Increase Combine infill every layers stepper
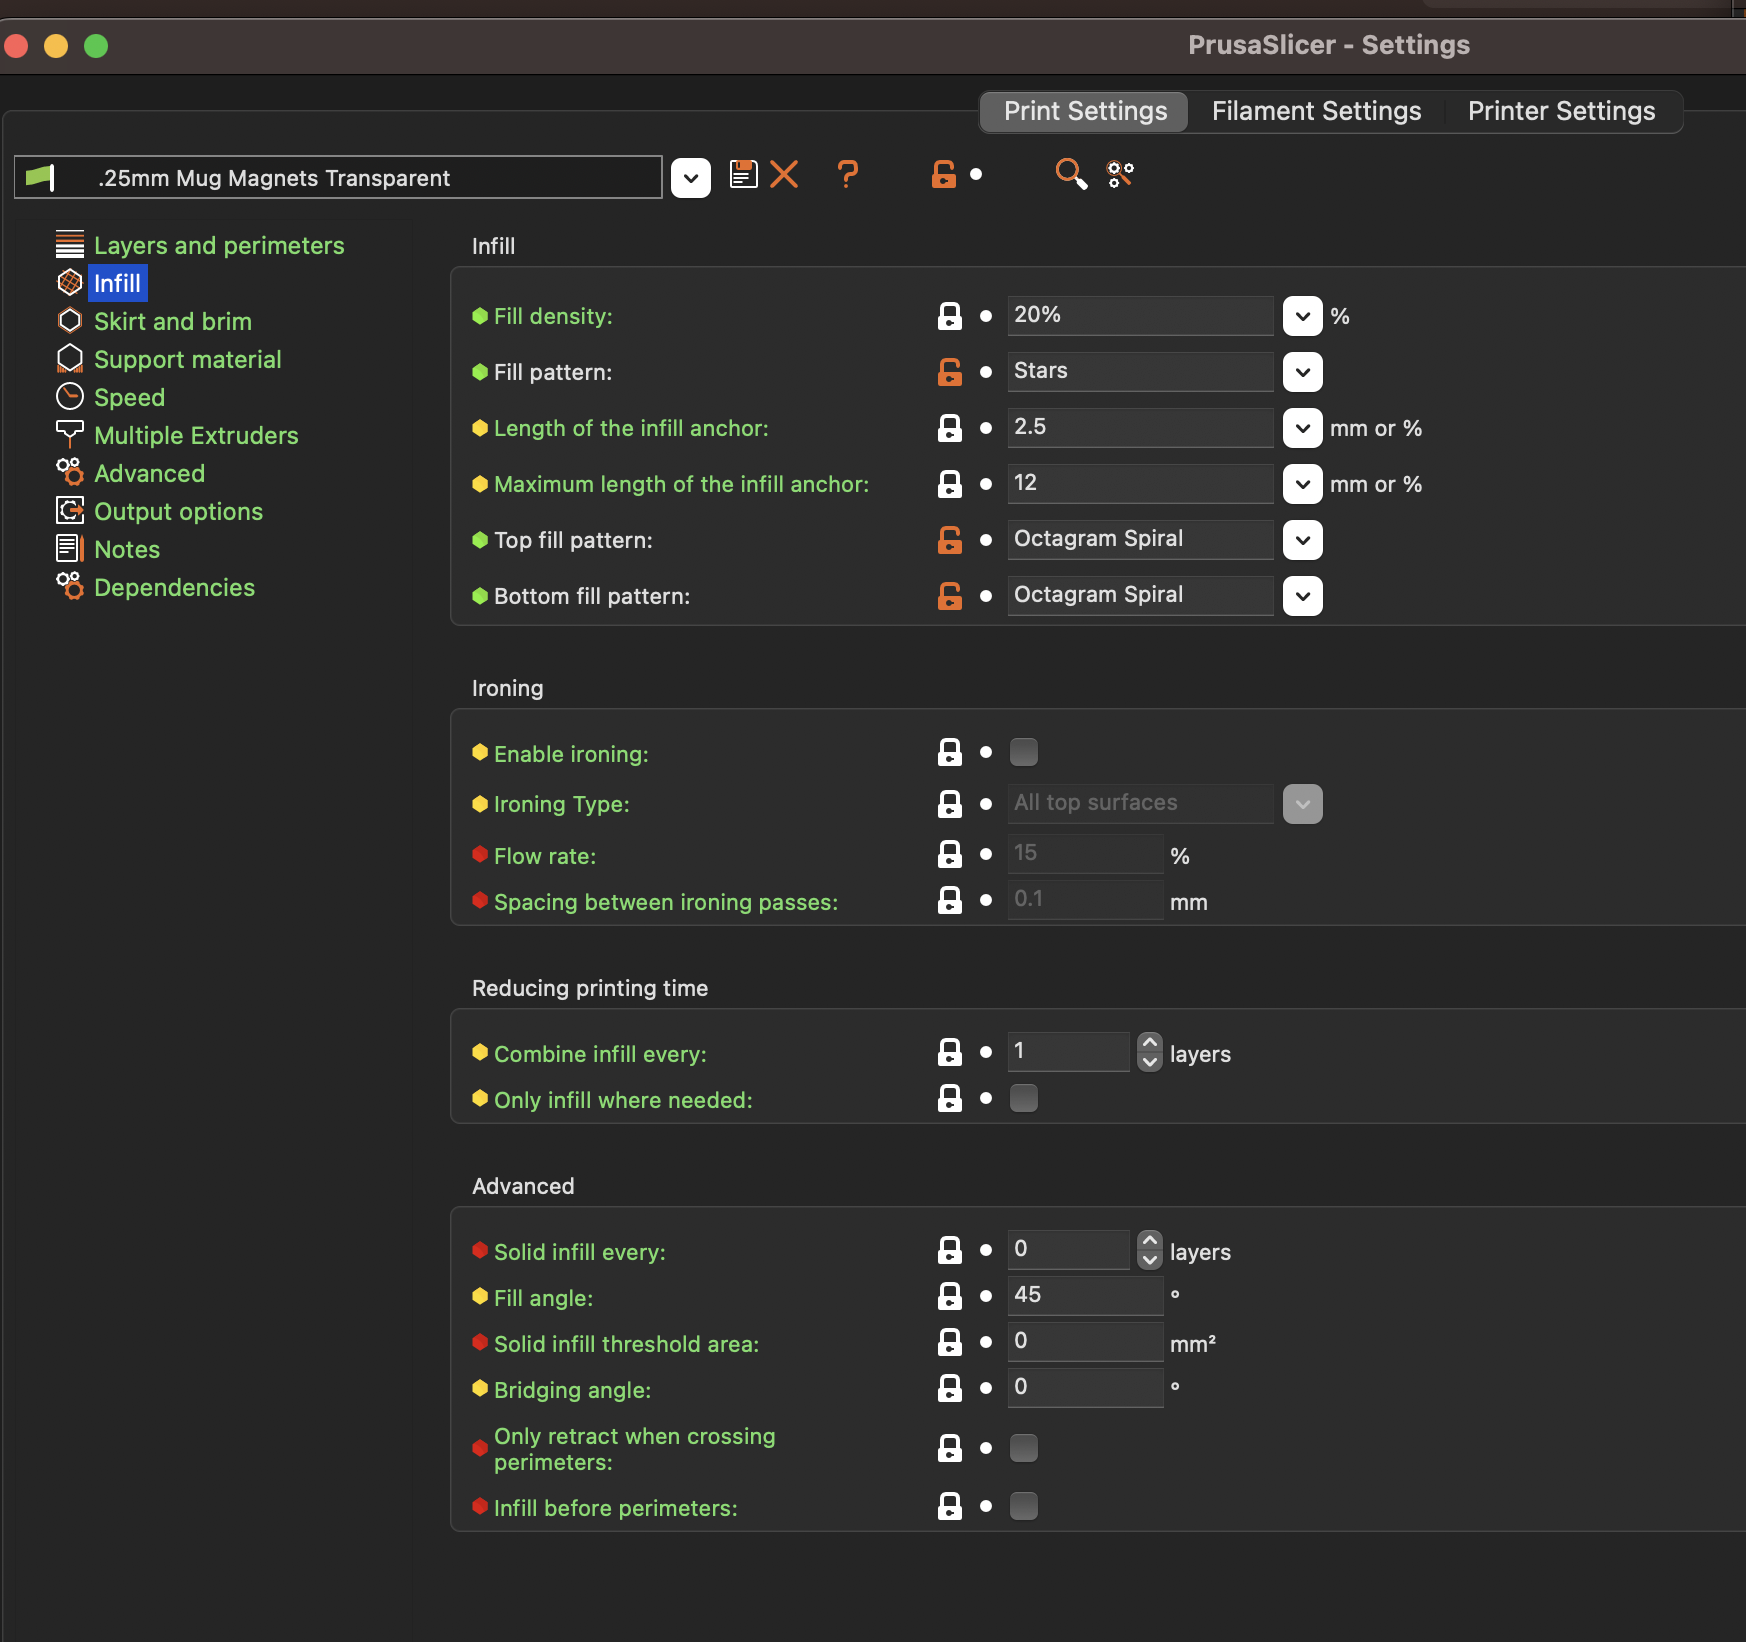The width and height of the screenshot is (1746, 1642). coord(1150,1042)
